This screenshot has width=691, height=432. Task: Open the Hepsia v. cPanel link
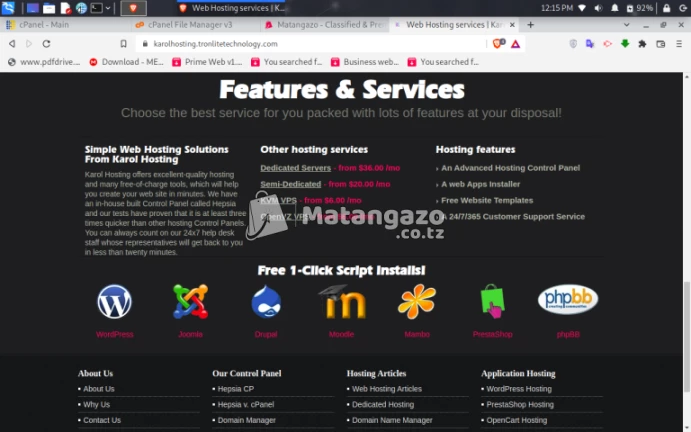pyautogui.click(x=245, y=404)
